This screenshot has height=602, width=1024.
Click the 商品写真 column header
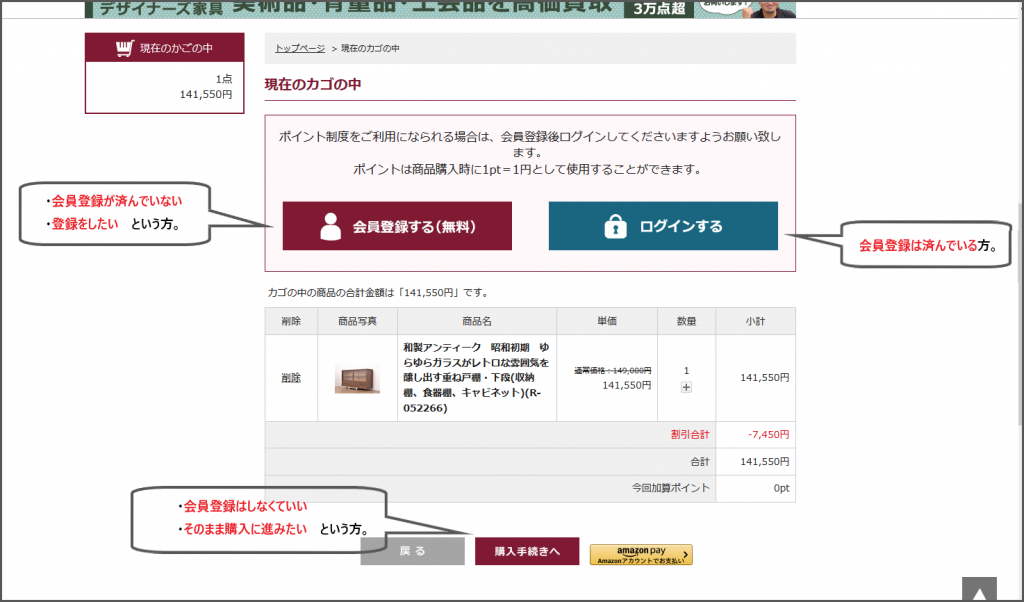point(357,321)
